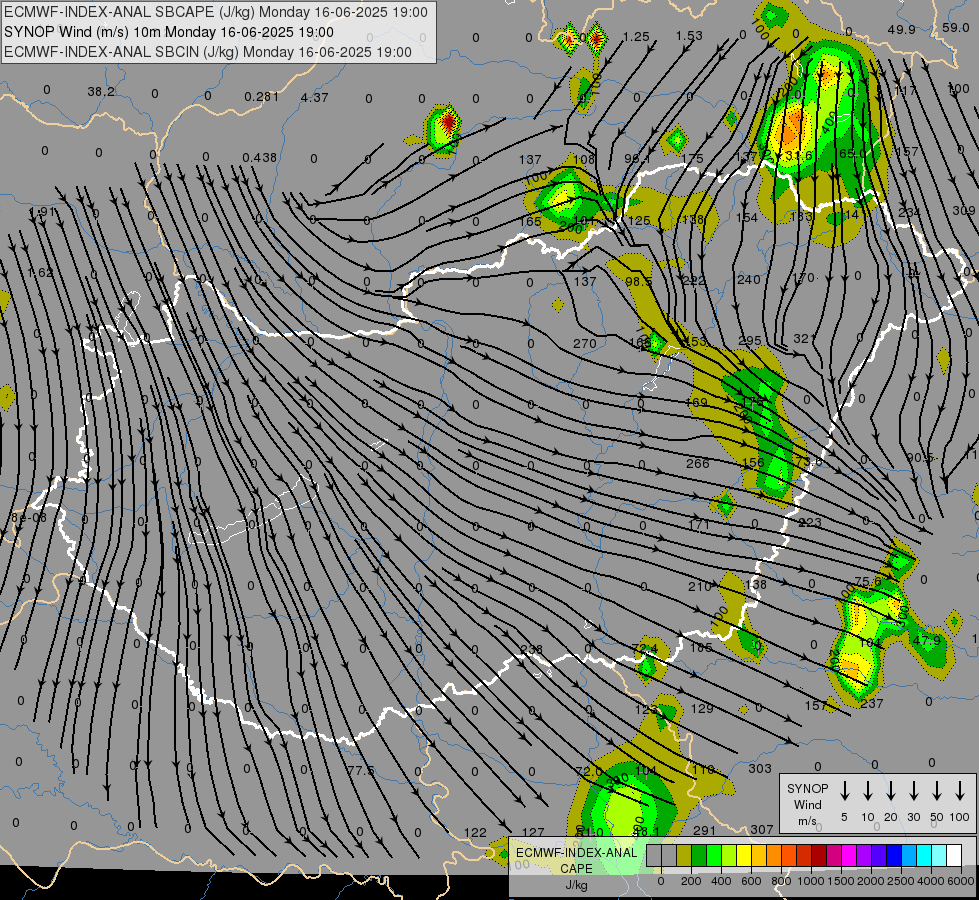Click the 154 value on the map
The image size is (979, 900).
pos(747,217)
